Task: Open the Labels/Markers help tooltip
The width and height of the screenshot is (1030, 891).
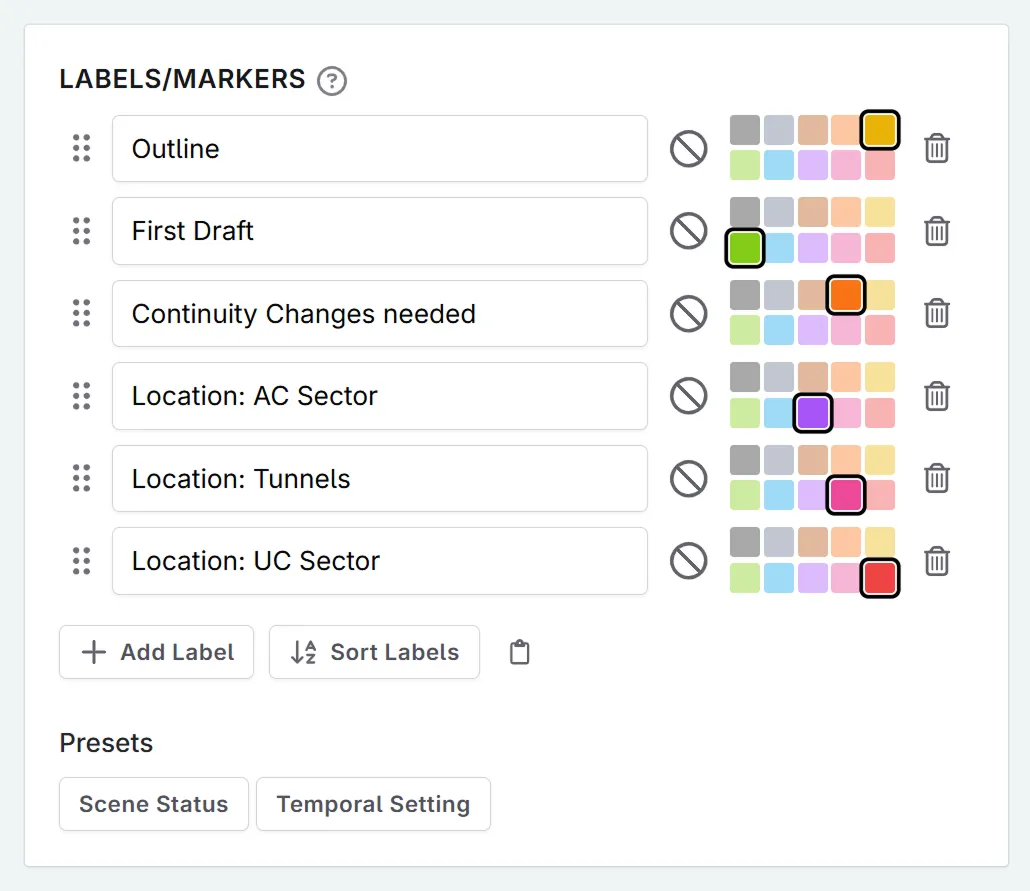Action: click(331, 81)
